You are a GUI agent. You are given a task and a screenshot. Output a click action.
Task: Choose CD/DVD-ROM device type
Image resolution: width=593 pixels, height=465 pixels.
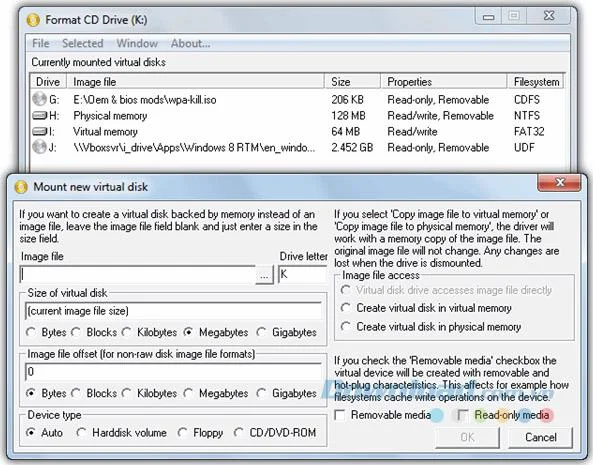click(x=238, y=432)
